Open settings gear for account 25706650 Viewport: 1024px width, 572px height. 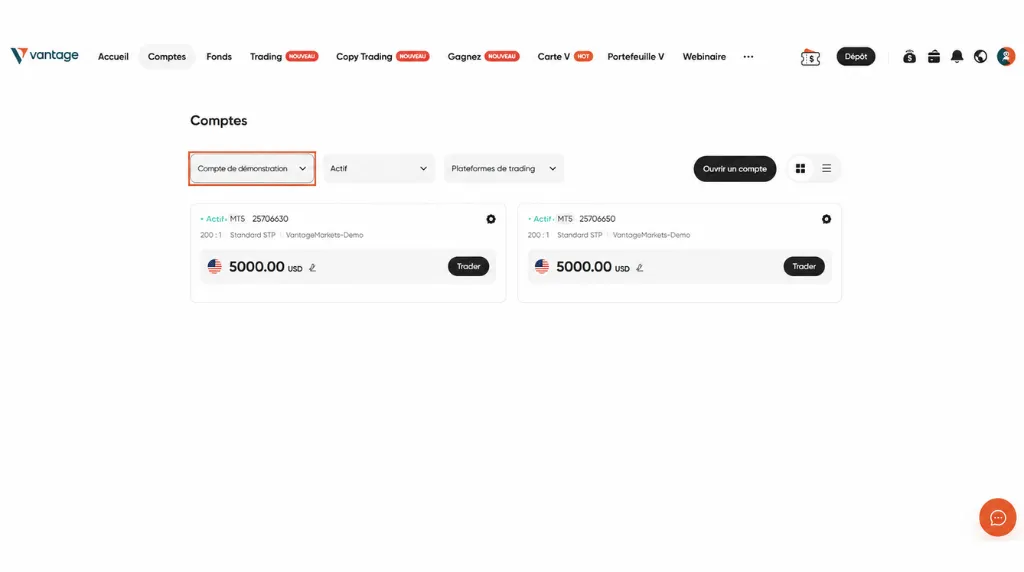[x=826, y=219]
